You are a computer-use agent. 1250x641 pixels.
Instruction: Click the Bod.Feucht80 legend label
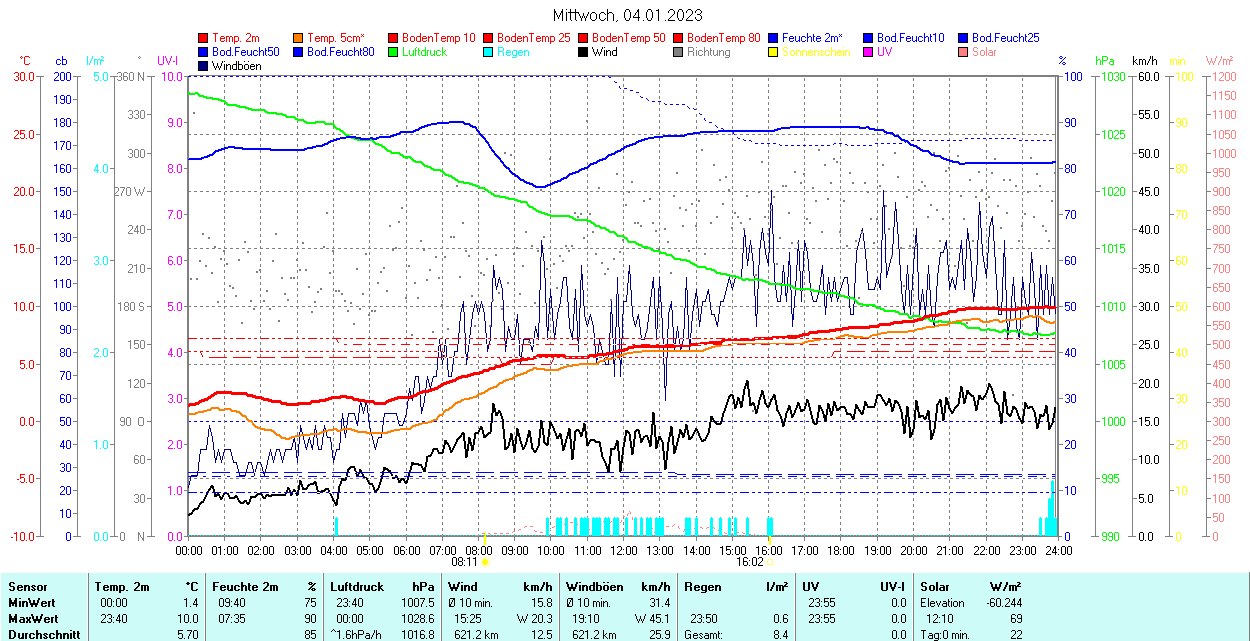coord(340,52)
